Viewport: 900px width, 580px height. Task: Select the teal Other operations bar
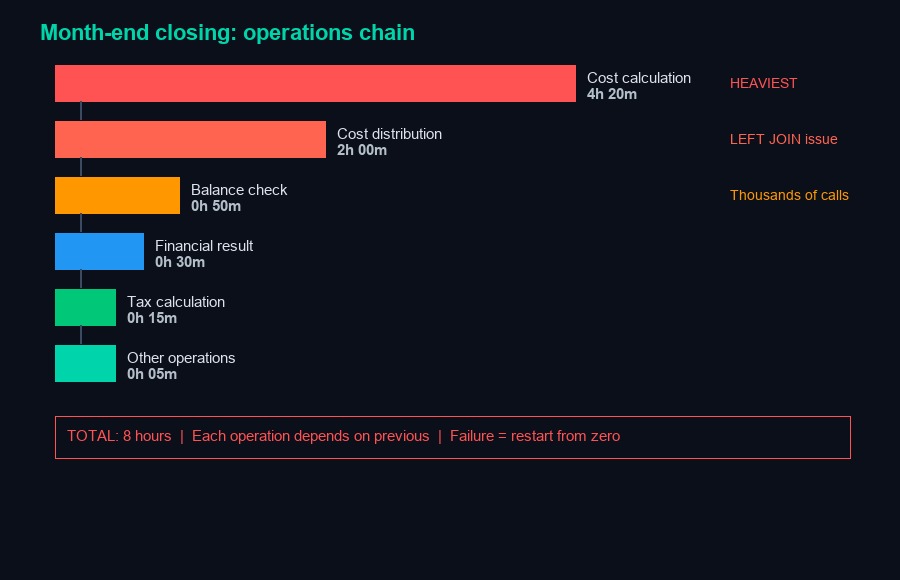pos(85,363)
